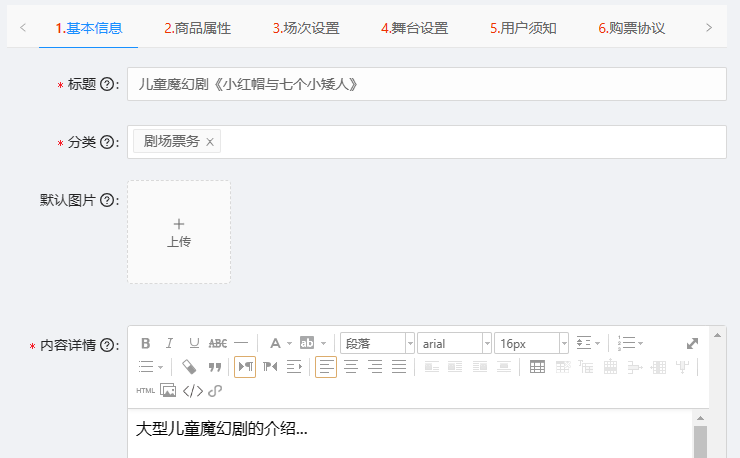Click the image default float icon

432,367
